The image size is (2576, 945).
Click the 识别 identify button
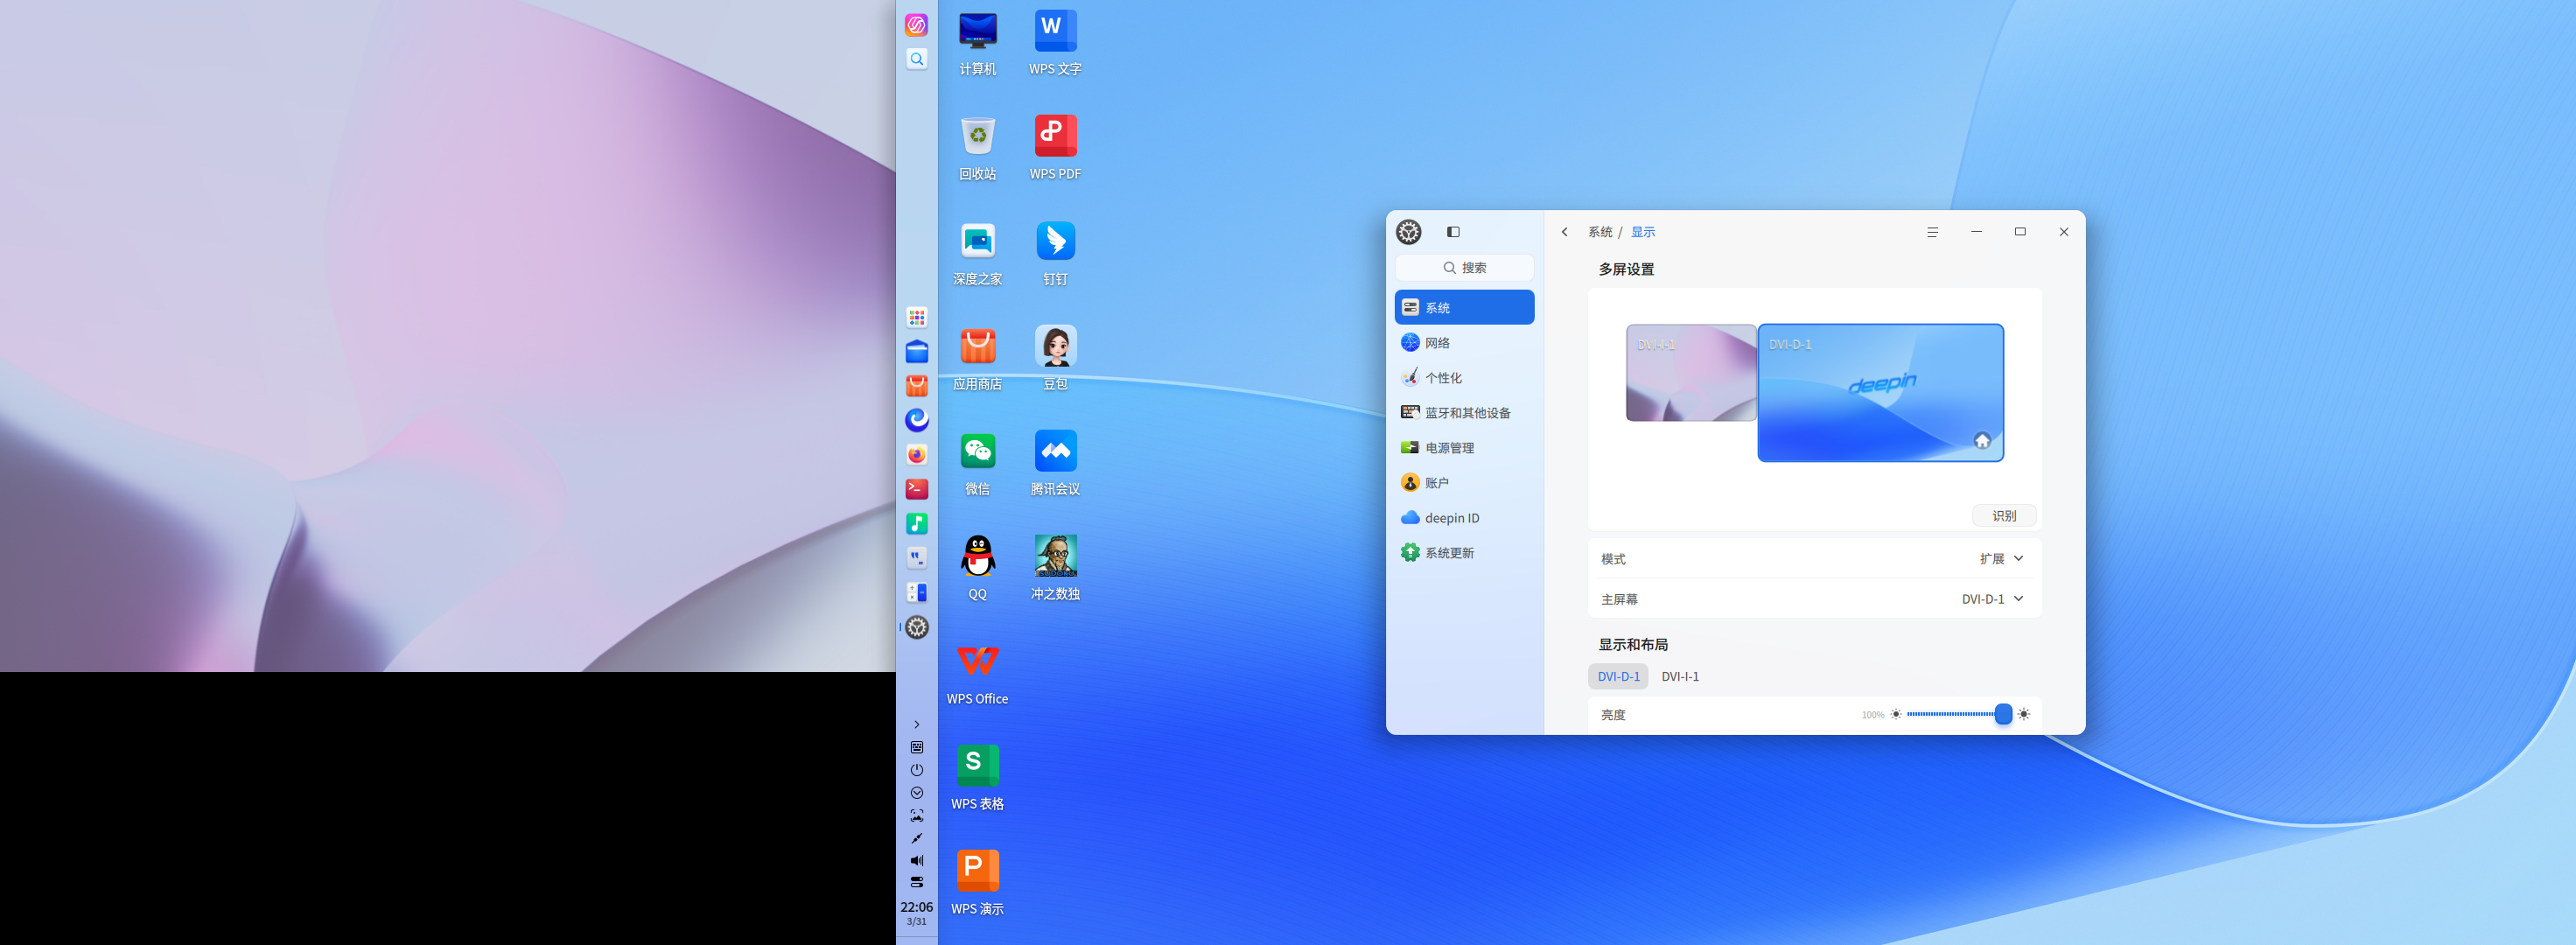[2003, 516]
